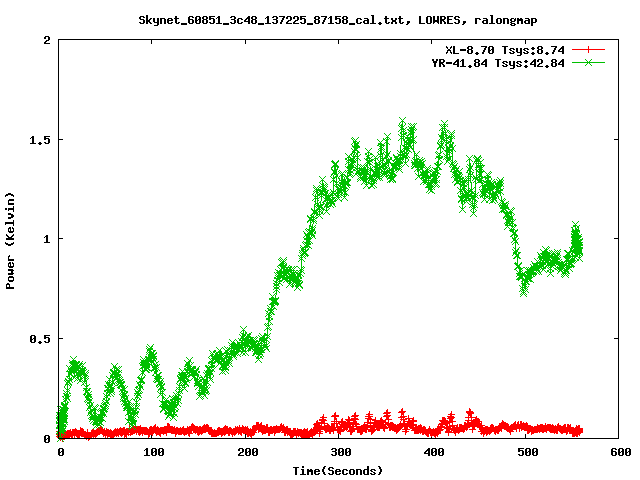
Task: Click the y-axis tick label 2
Action: (x=47, y=40)
